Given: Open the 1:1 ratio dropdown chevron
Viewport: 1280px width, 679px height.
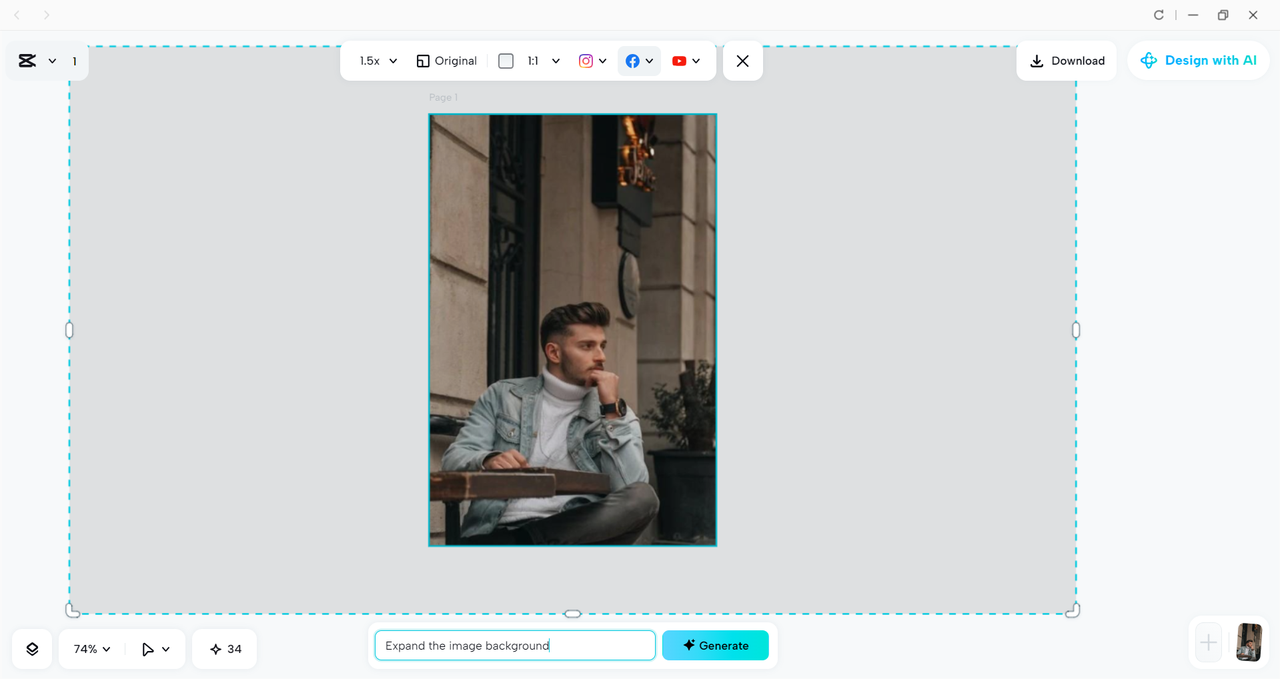Looking at the screenshot, I should coord(556,60).
